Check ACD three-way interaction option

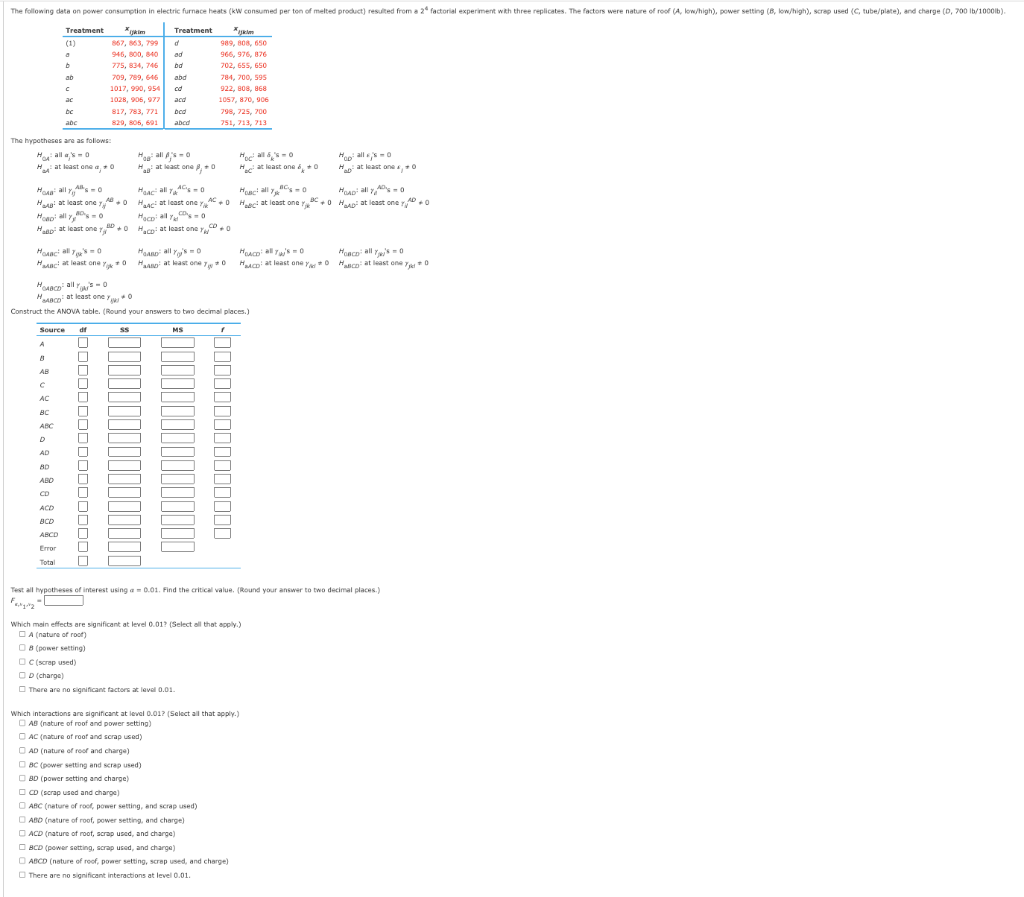tap(22, 833)
